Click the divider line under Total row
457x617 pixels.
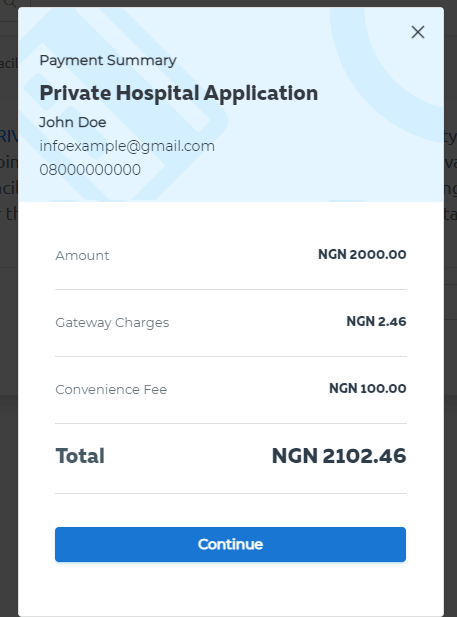[x=231, y=493]
